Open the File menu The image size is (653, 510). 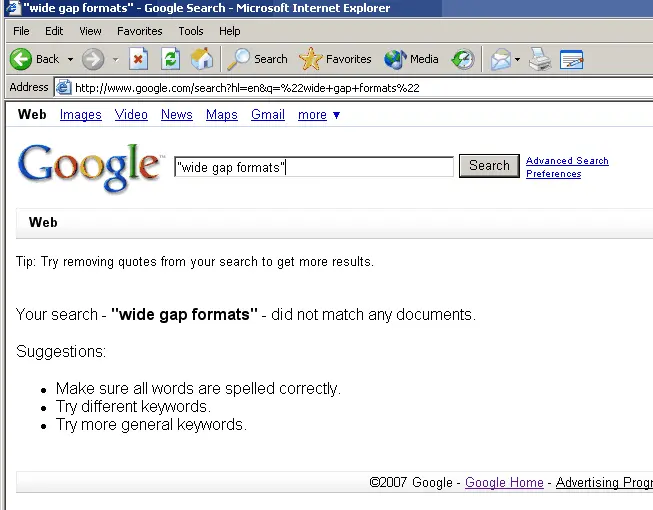tap(21, 31)
